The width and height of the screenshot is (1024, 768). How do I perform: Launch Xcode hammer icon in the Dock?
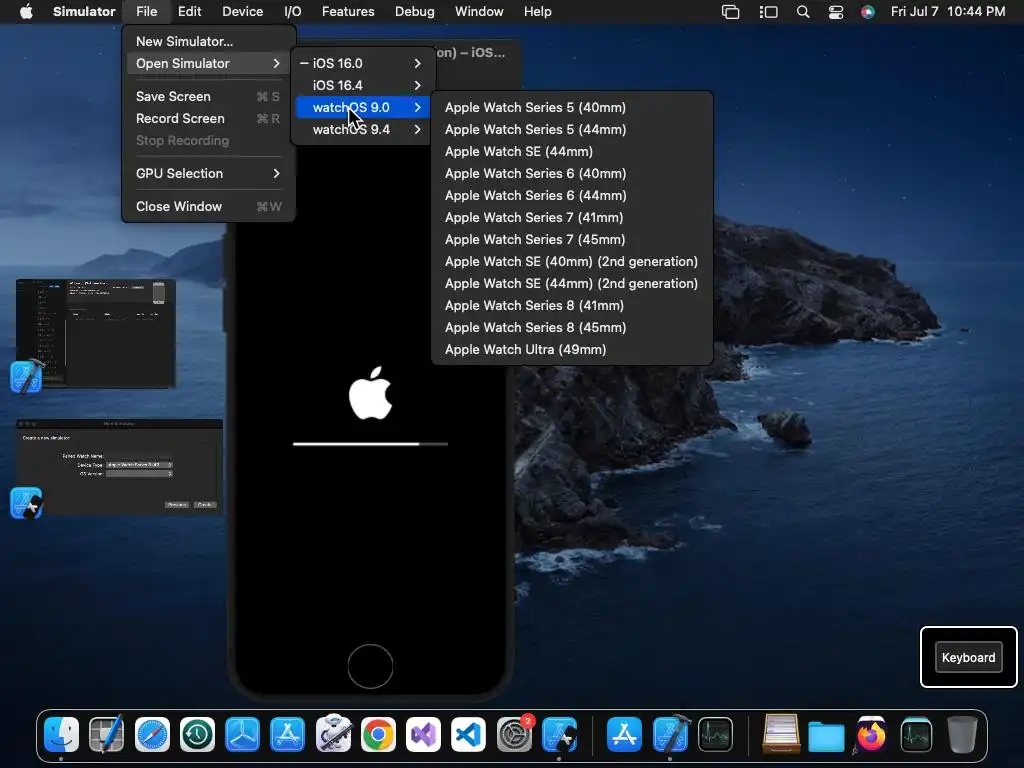click(x=671, y=735)
